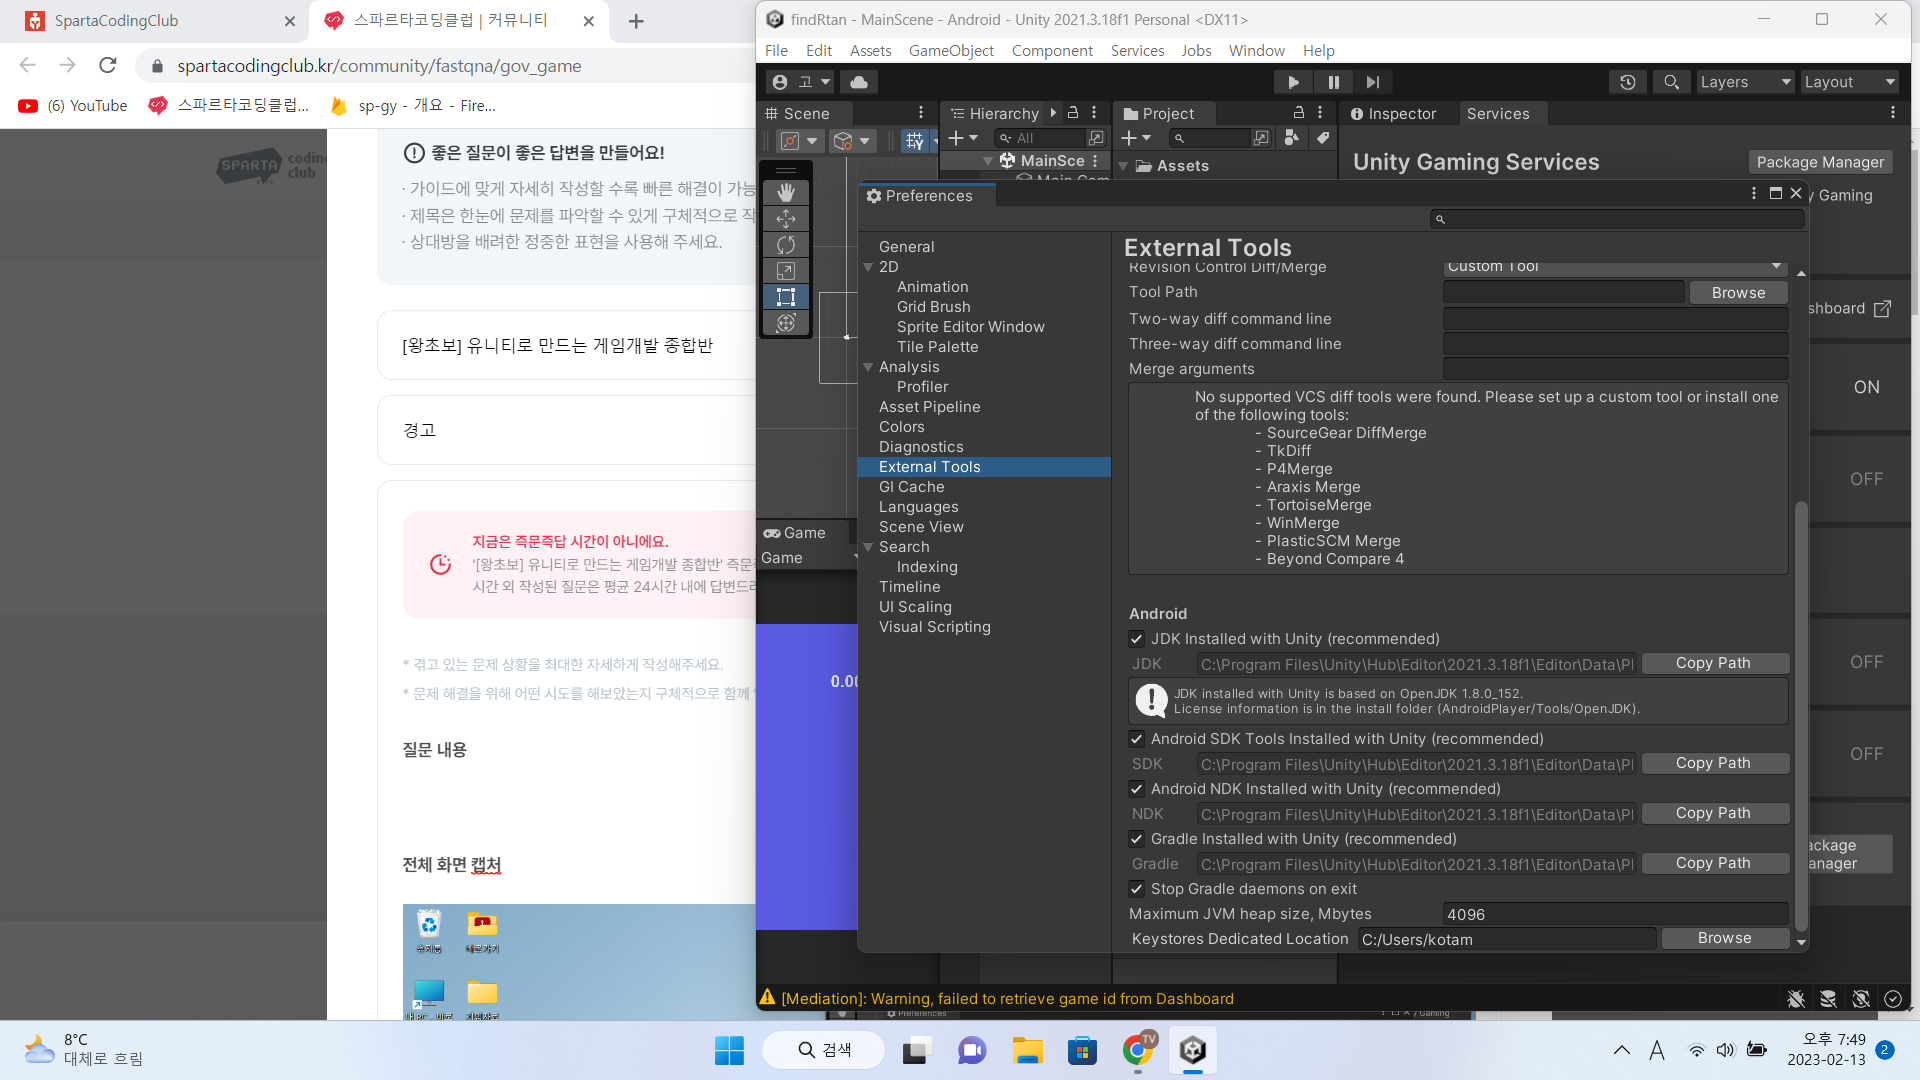Lock the Hierarchy panel

1073,113
